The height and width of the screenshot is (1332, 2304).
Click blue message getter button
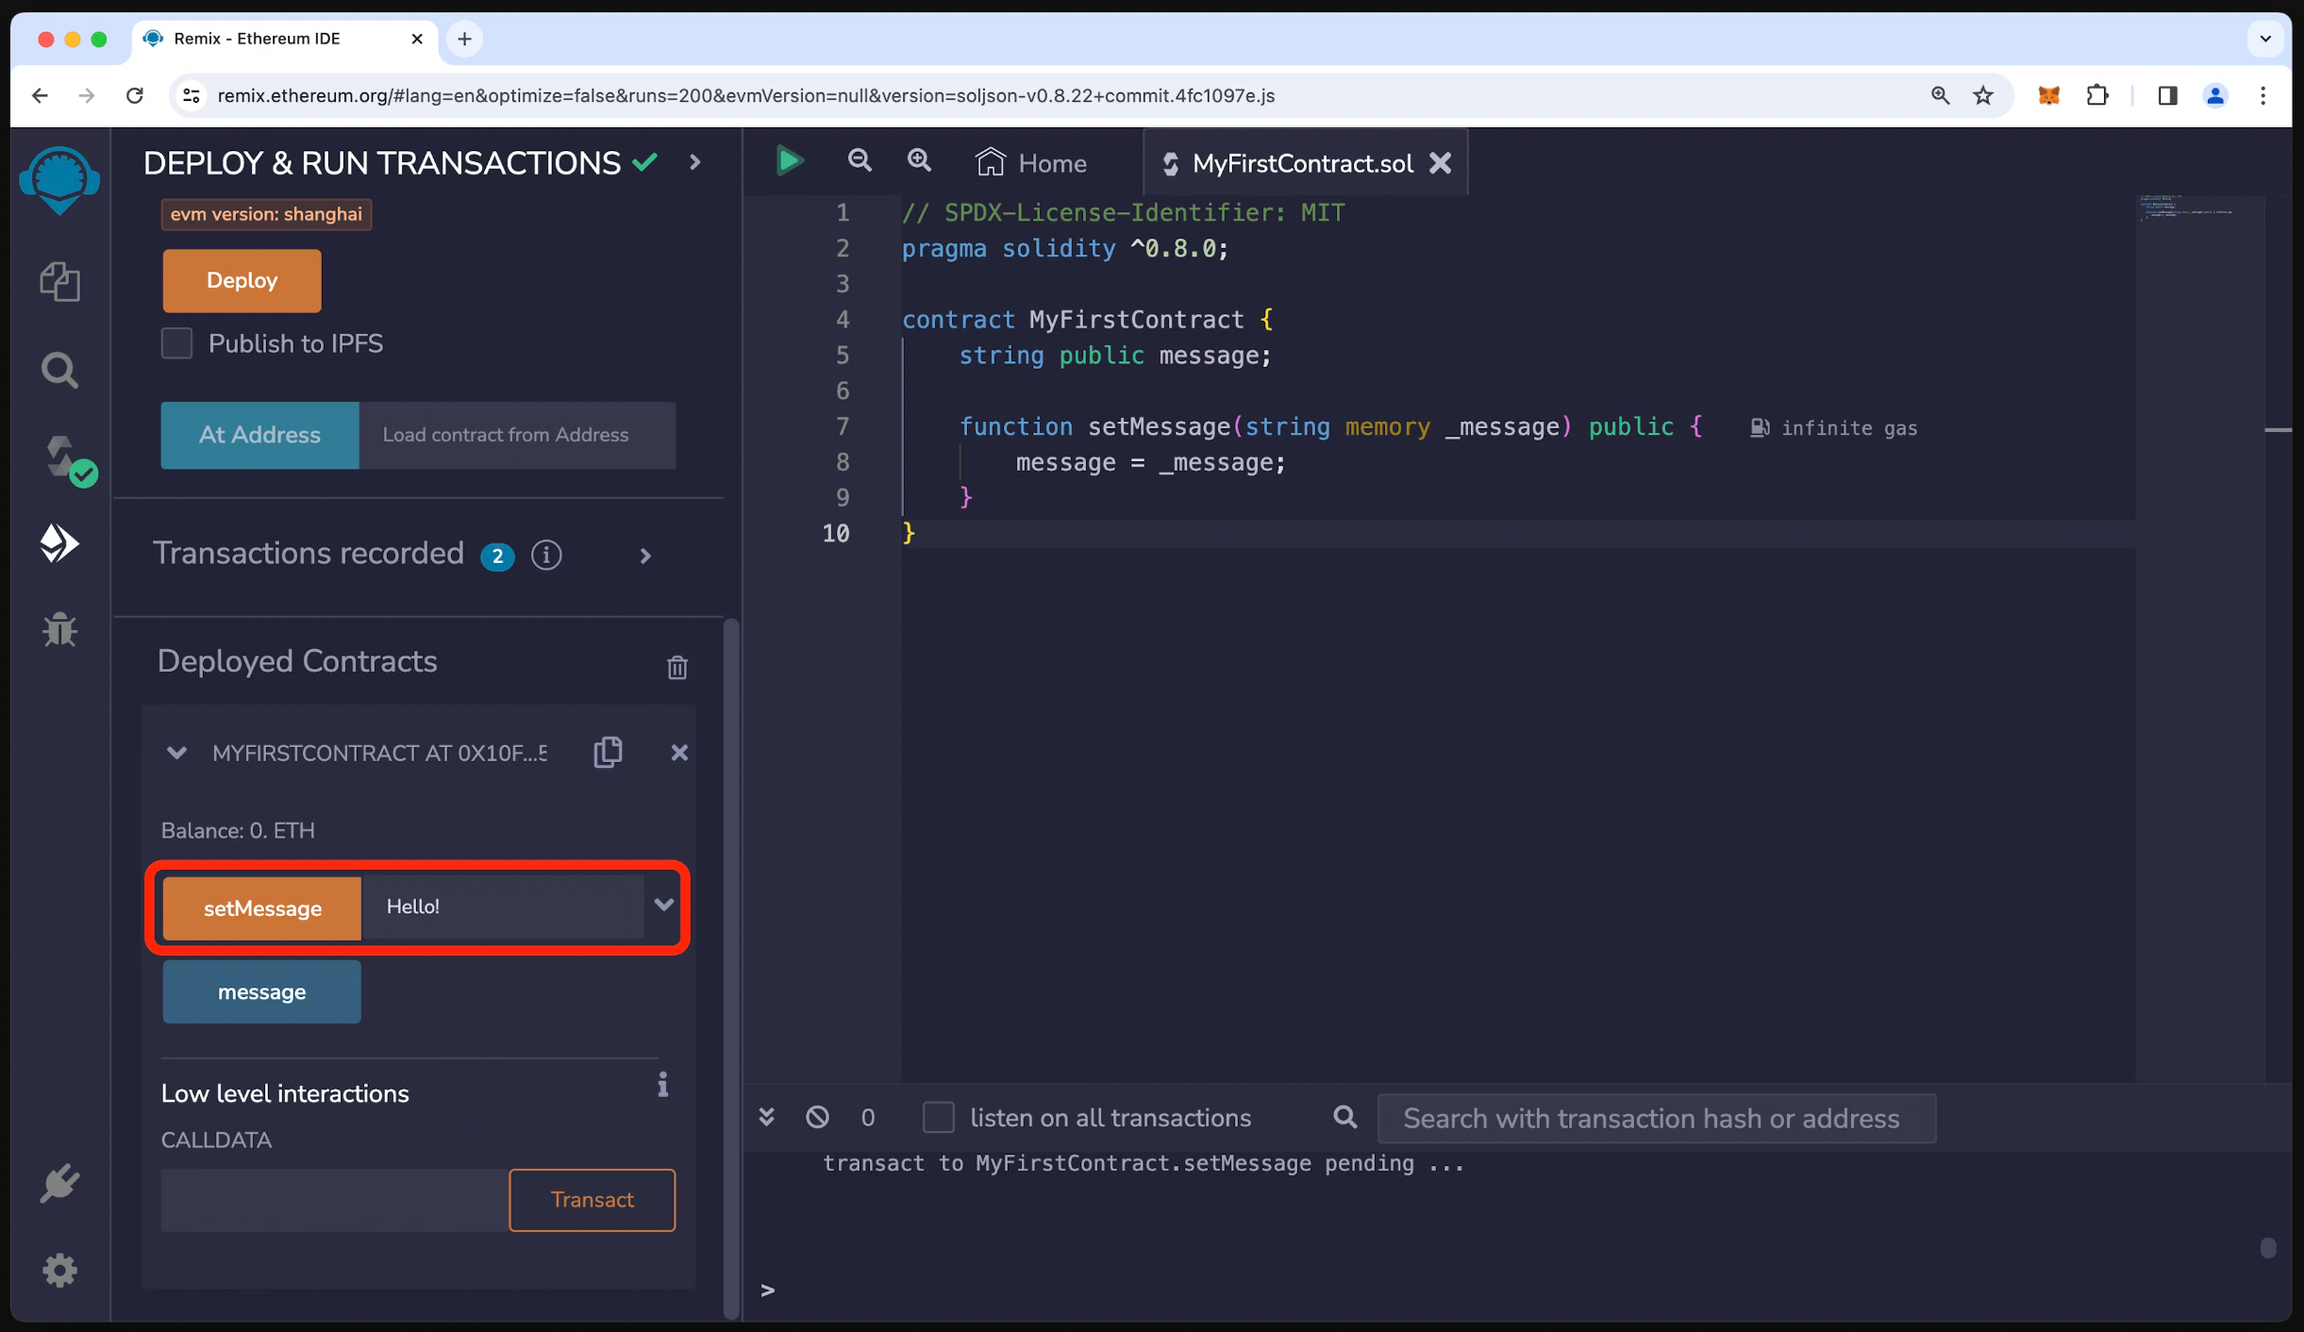[262, 991]
